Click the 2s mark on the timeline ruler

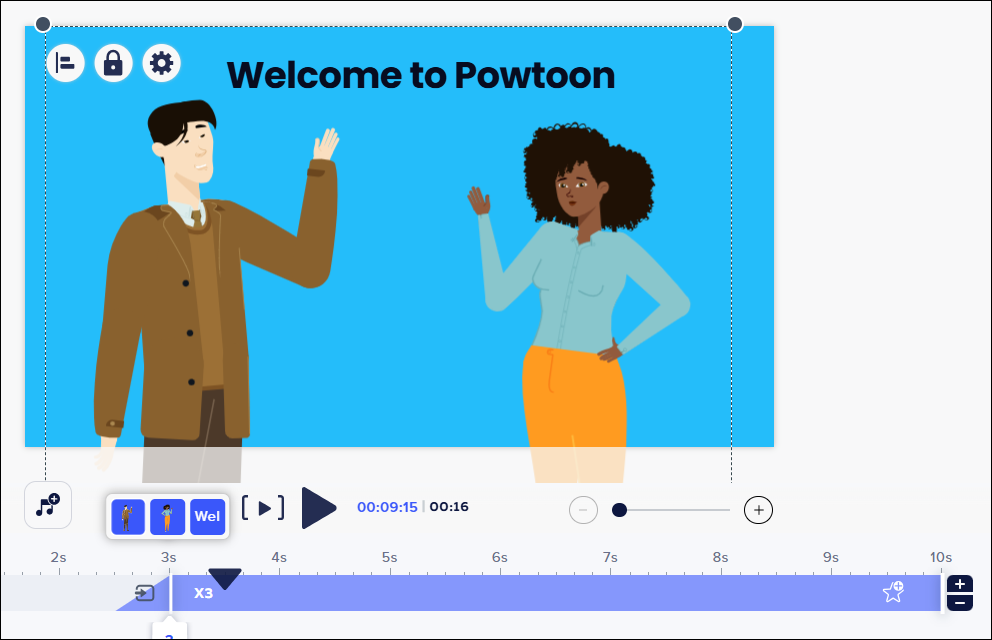58,557
